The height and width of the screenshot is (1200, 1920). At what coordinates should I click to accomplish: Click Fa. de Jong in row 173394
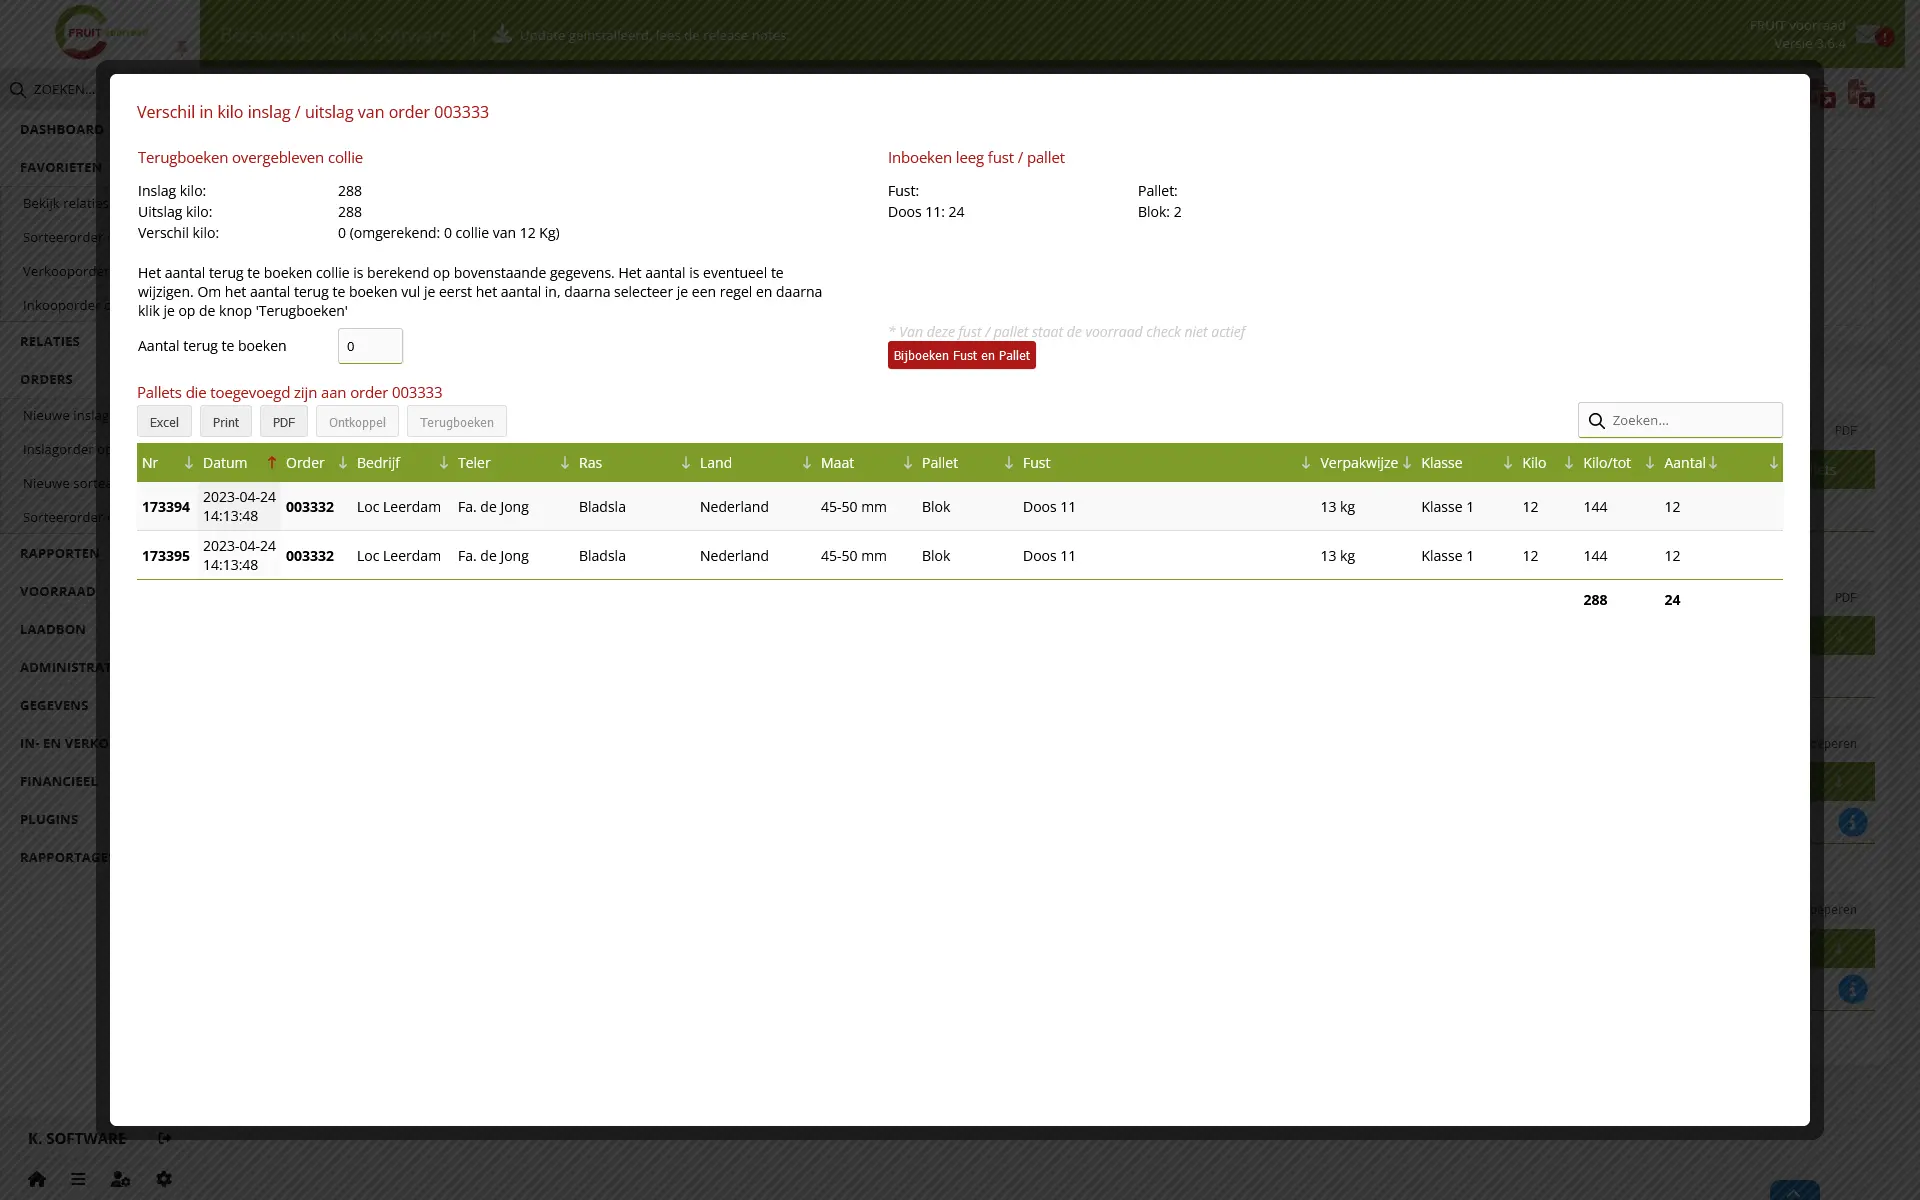493,507
